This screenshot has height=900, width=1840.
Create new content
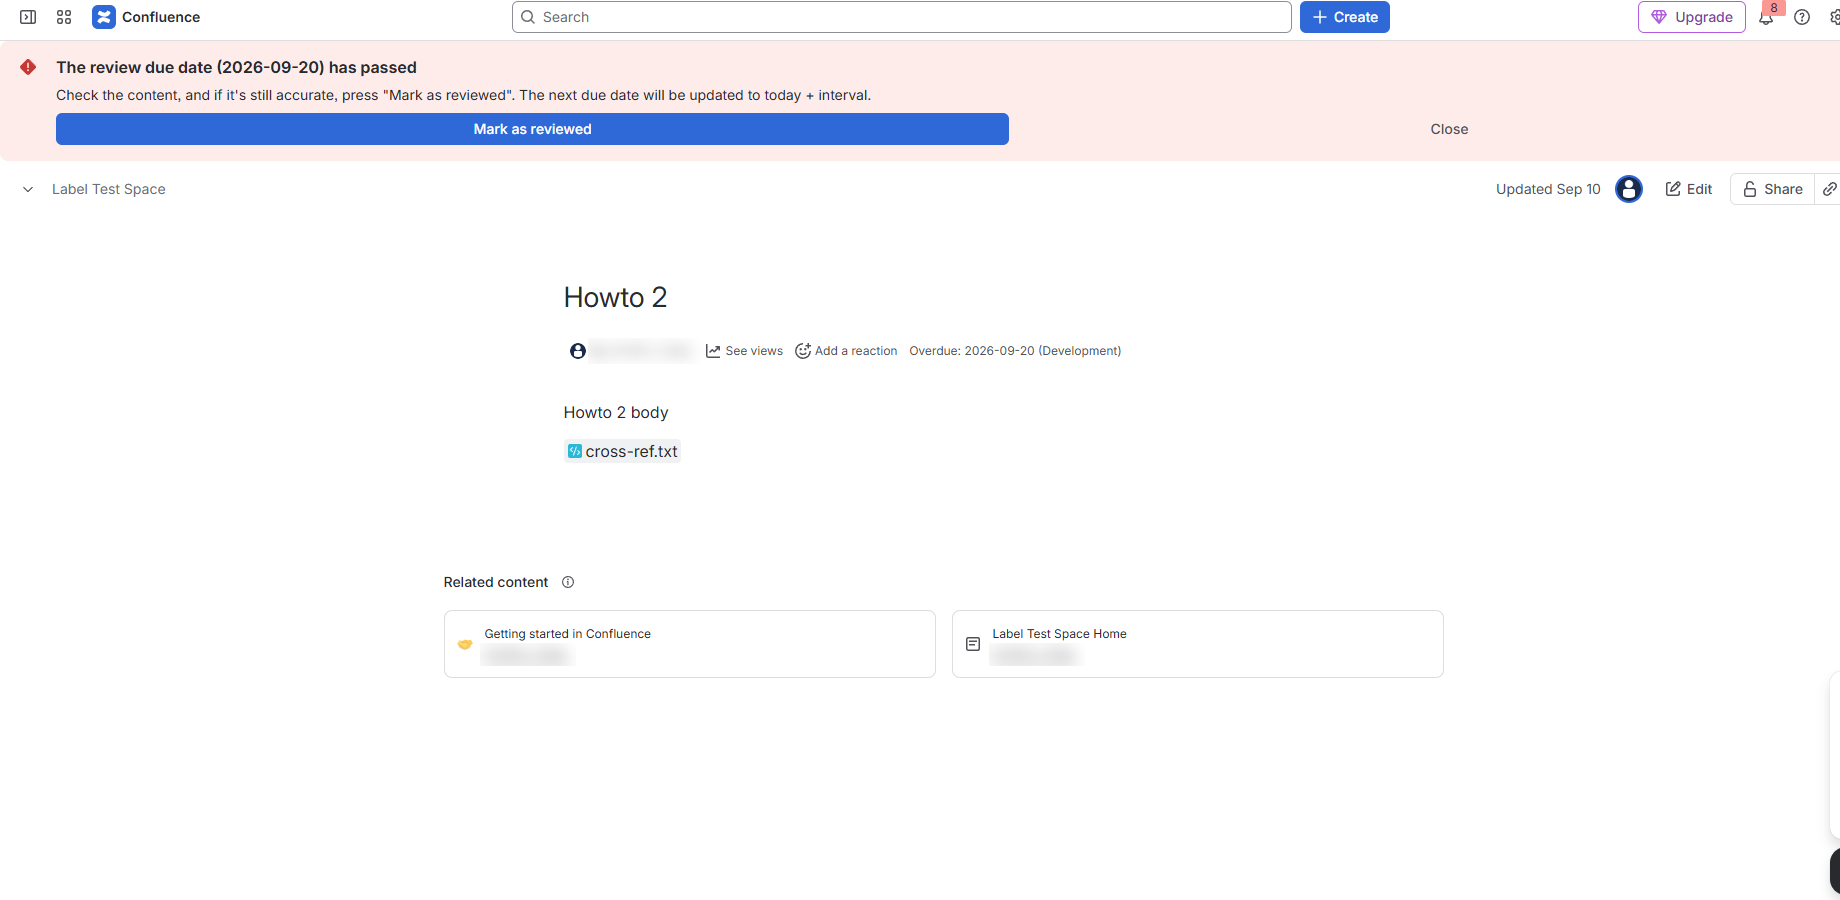point(1345,17)
